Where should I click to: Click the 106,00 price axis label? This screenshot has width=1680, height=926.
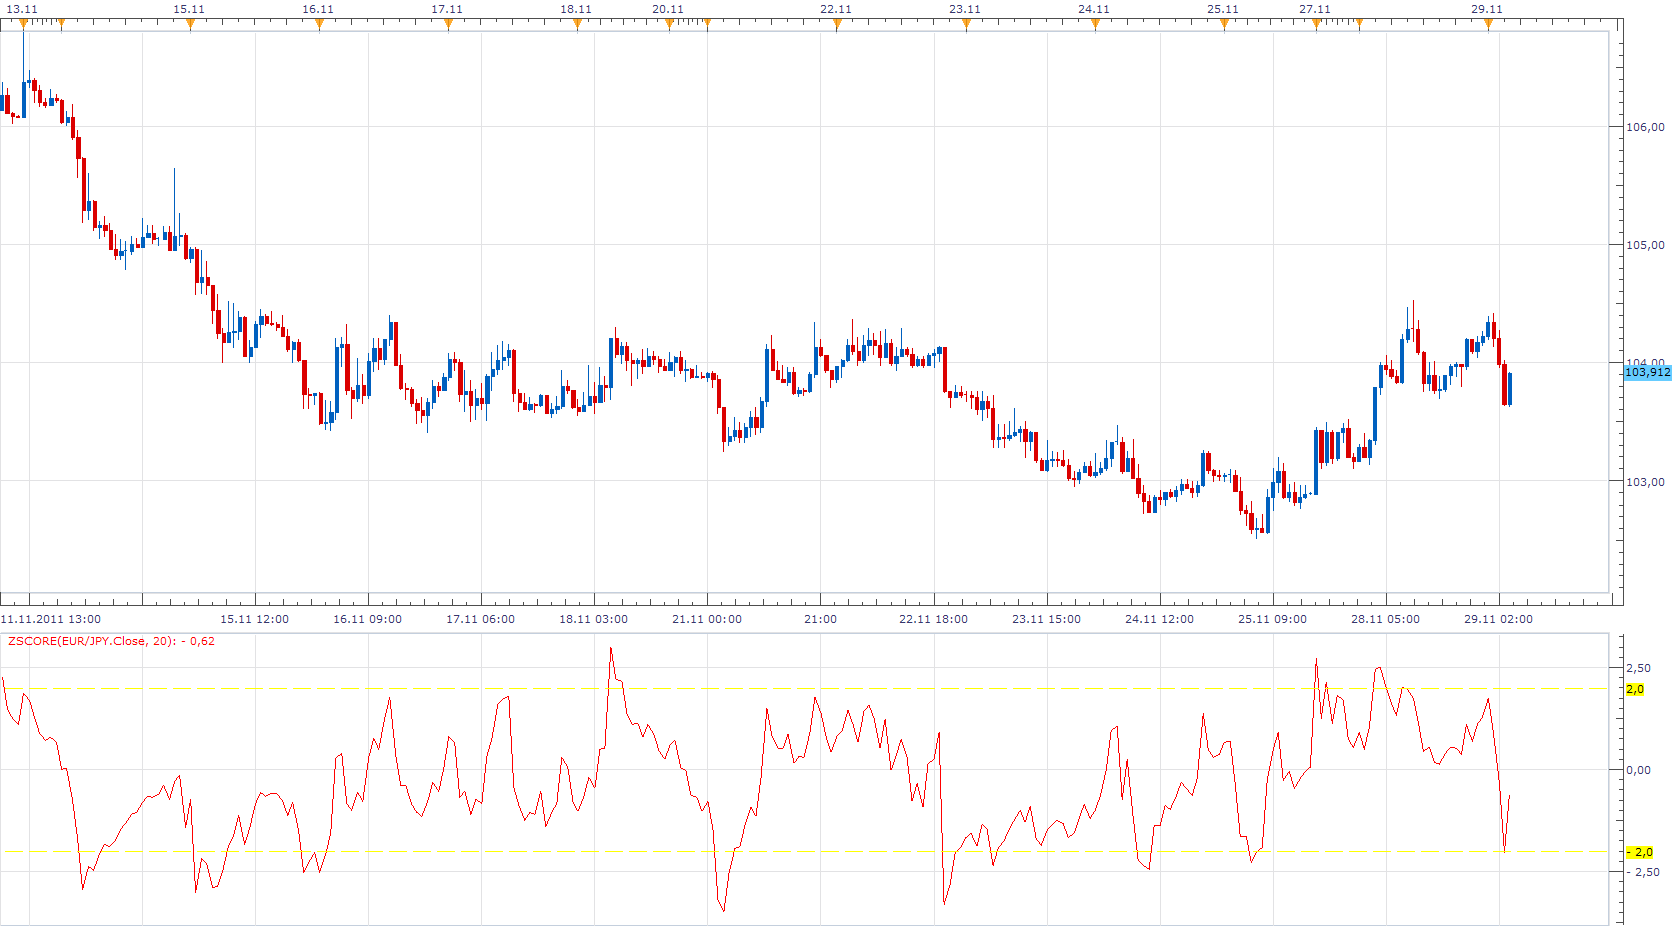pyautogui.click(x=1645, y=127)
